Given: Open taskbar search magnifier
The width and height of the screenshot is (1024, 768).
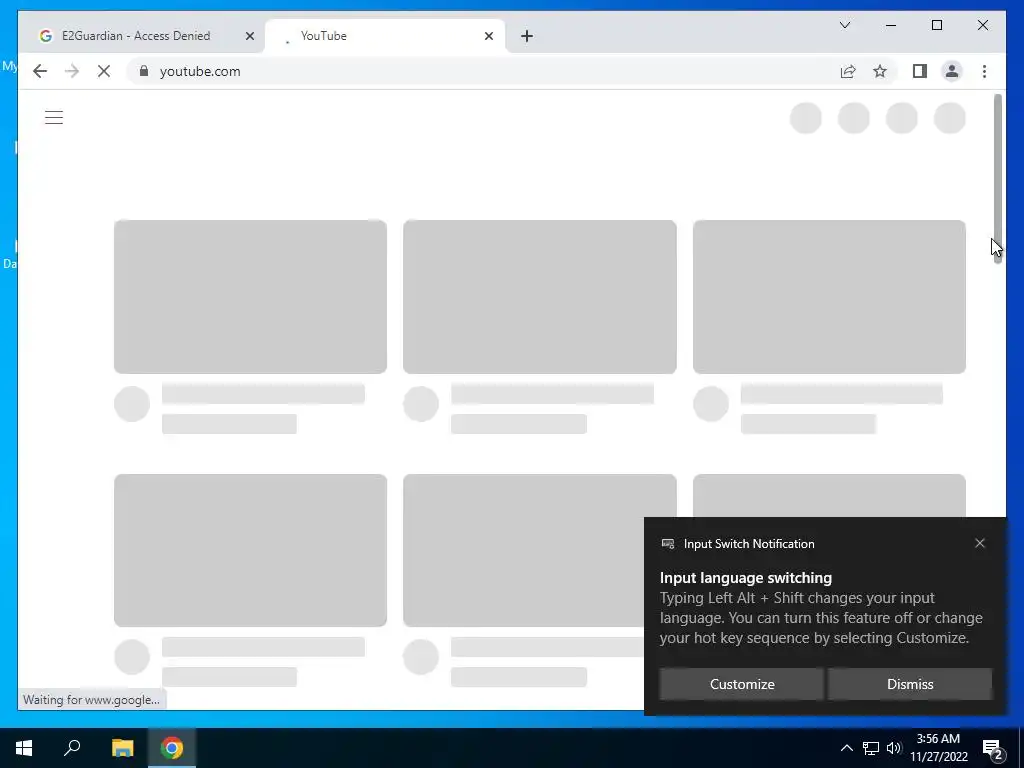Looking at the screenshot, I should click(72, 748).
